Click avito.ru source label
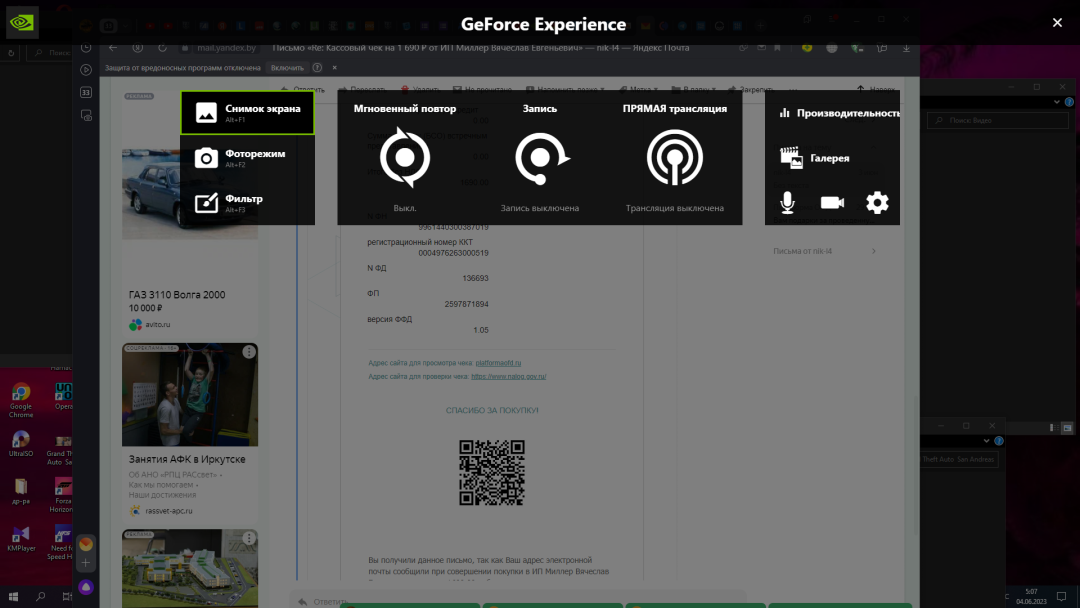Viewport: 1080px width, 608px height. [x=158, y=324]
